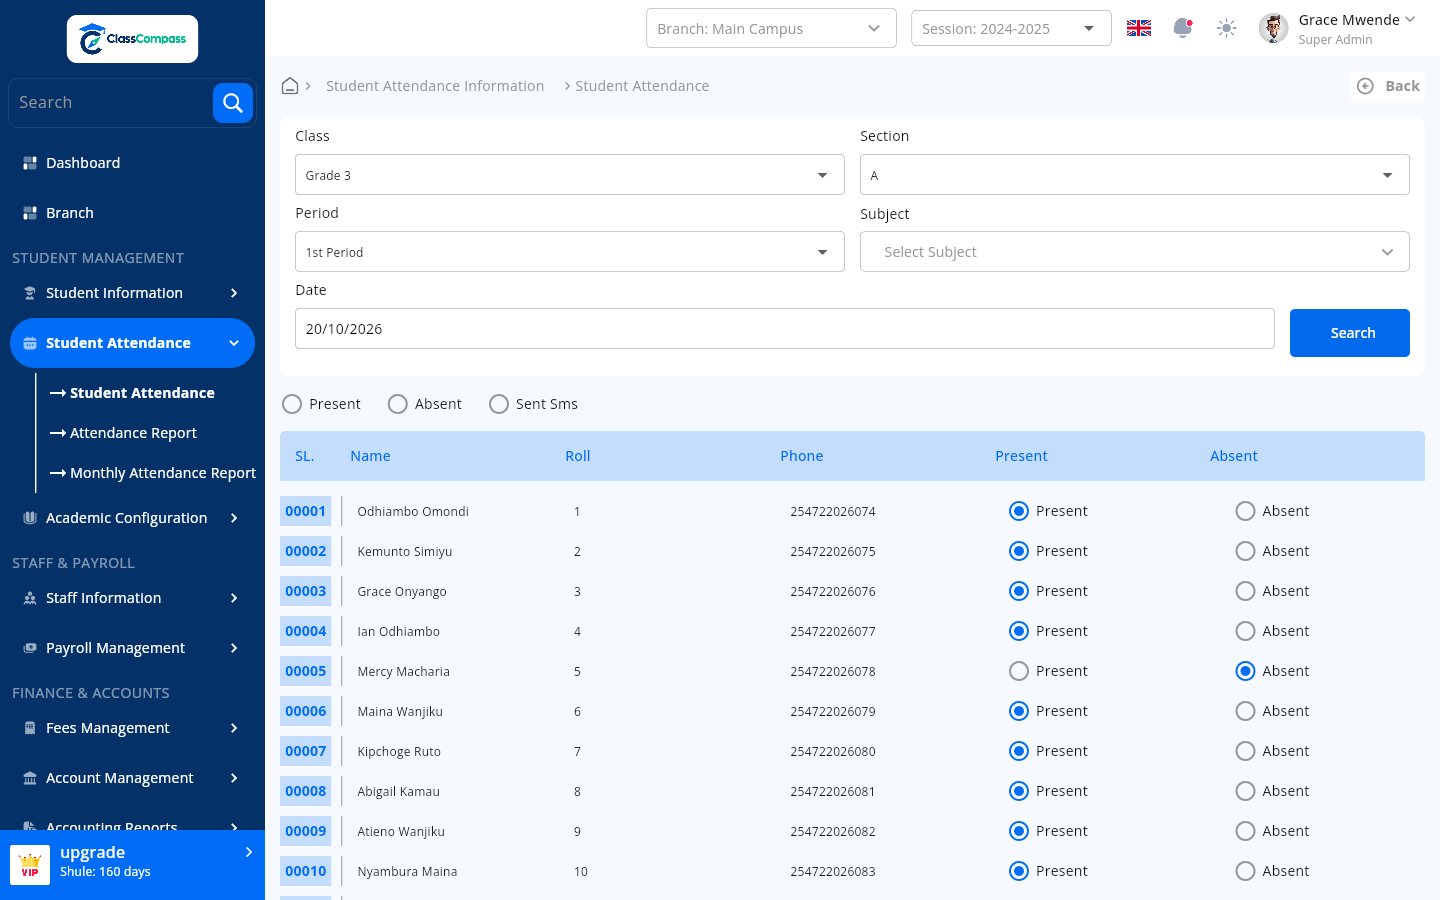Click the sidebar Search input field
The width and height of the screenshot is (1440, 900).
[x=110, y=102]
